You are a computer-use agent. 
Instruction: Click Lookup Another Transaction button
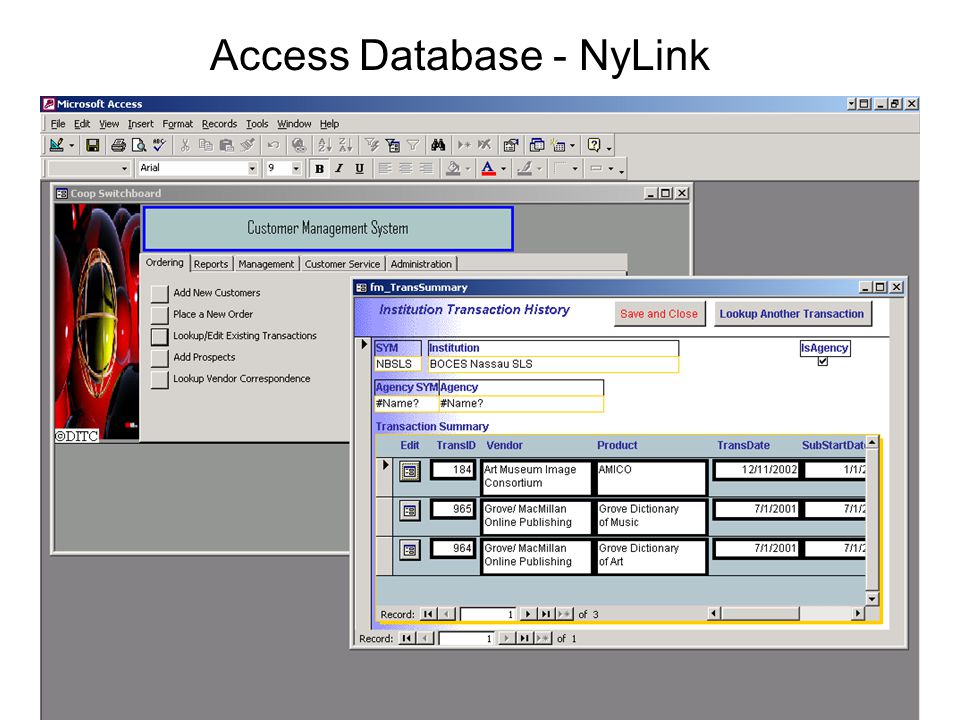792,314
